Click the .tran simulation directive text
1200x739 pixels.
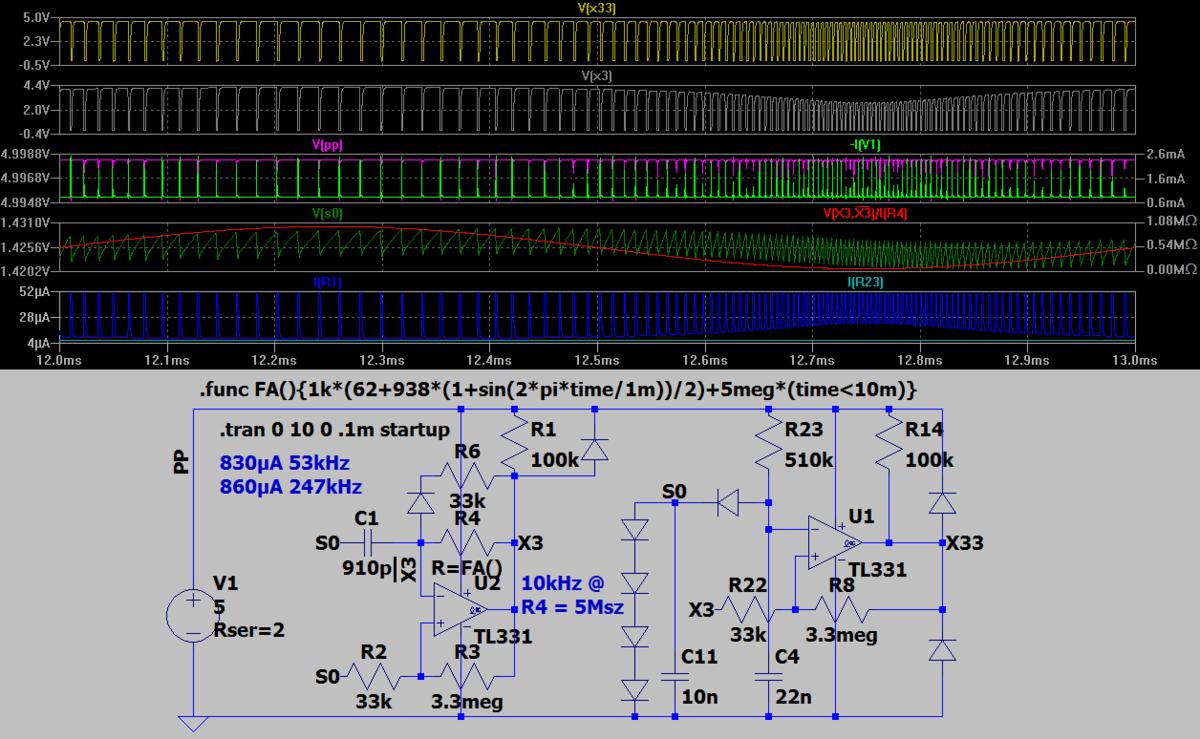(334, 430)
